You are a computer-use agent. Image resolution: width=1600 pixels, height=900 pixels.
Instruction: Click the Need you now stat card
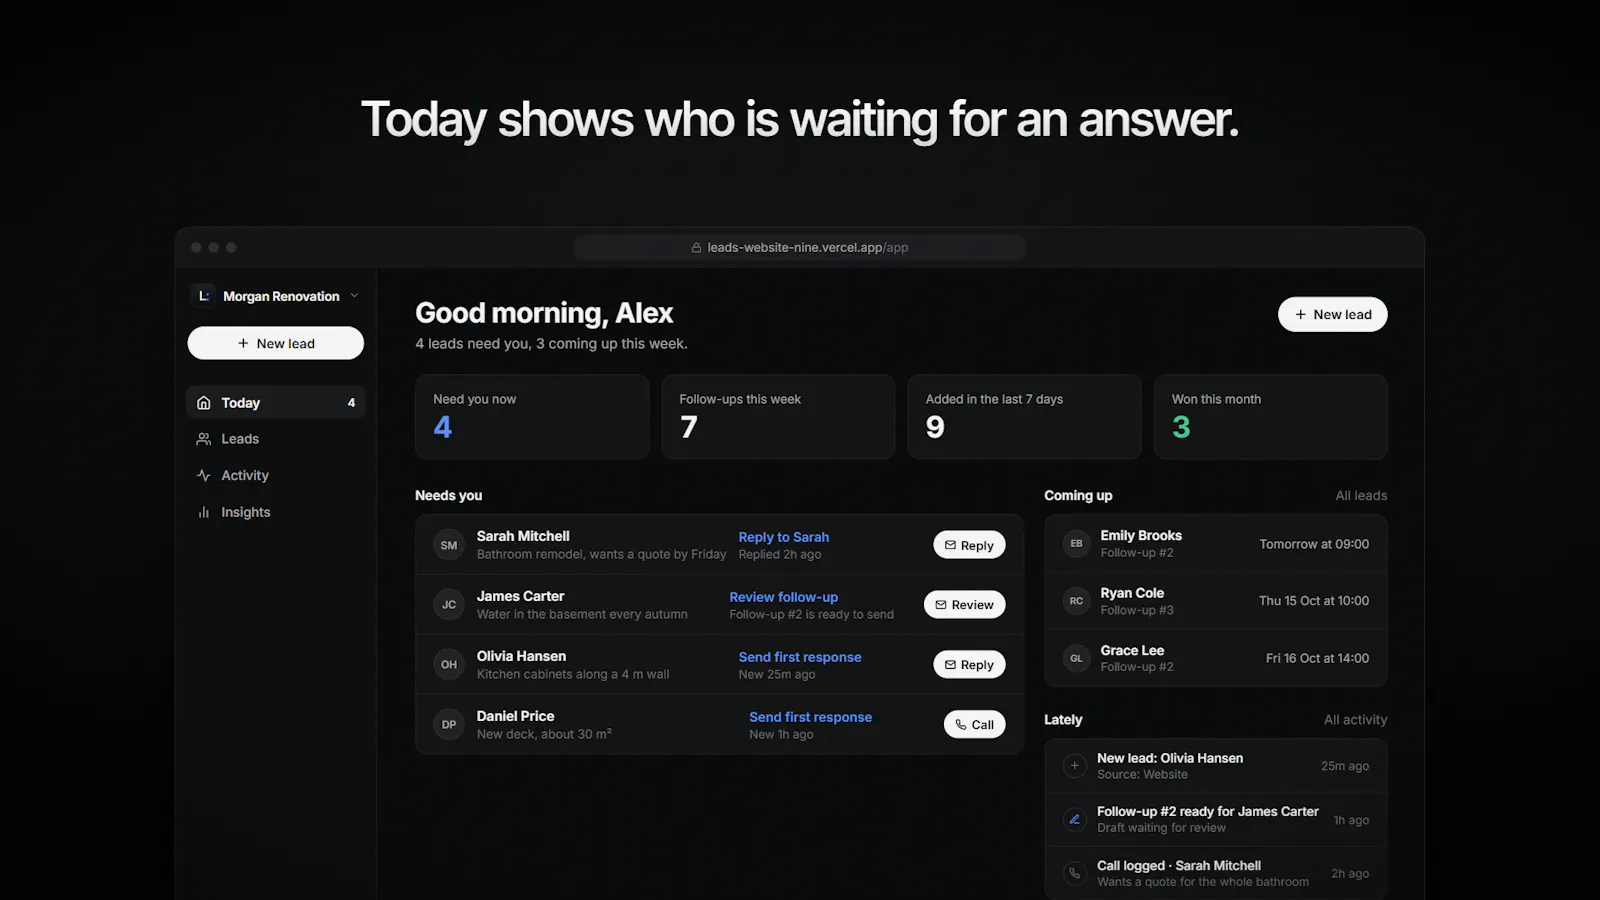click(x=532, y=417)
